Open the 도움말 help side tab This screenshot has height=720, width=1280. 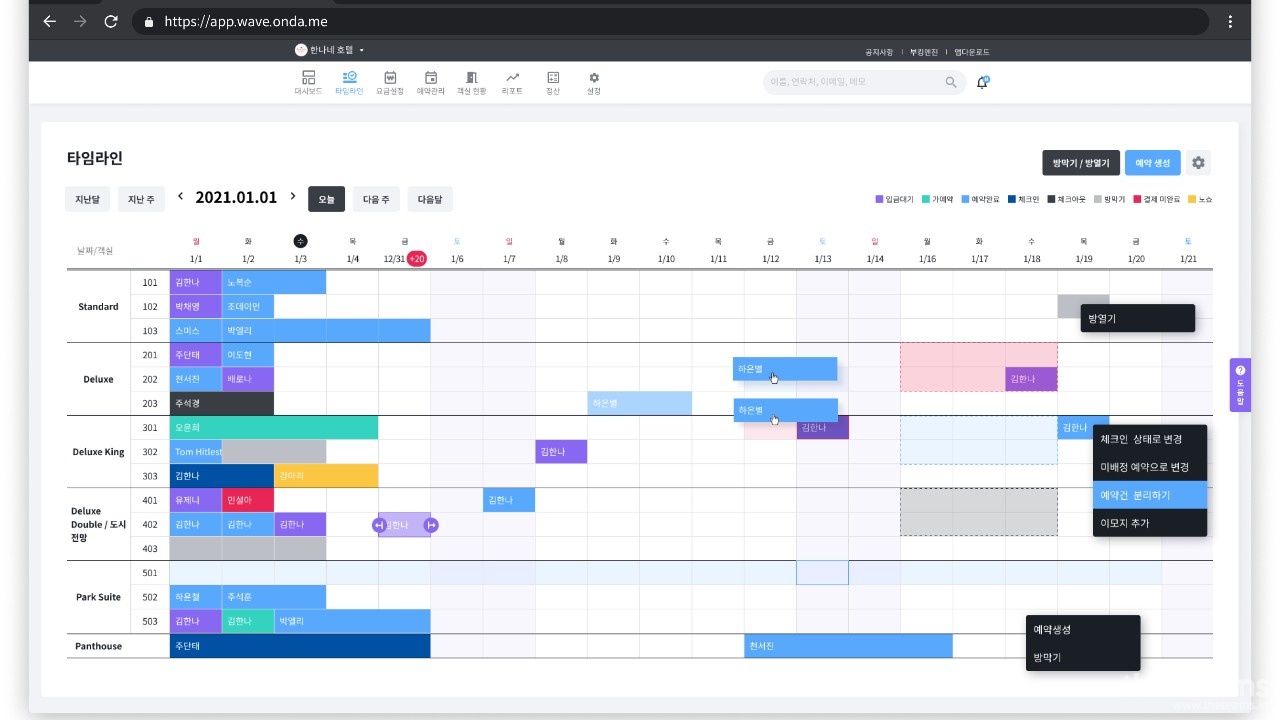pos(1240,385)
